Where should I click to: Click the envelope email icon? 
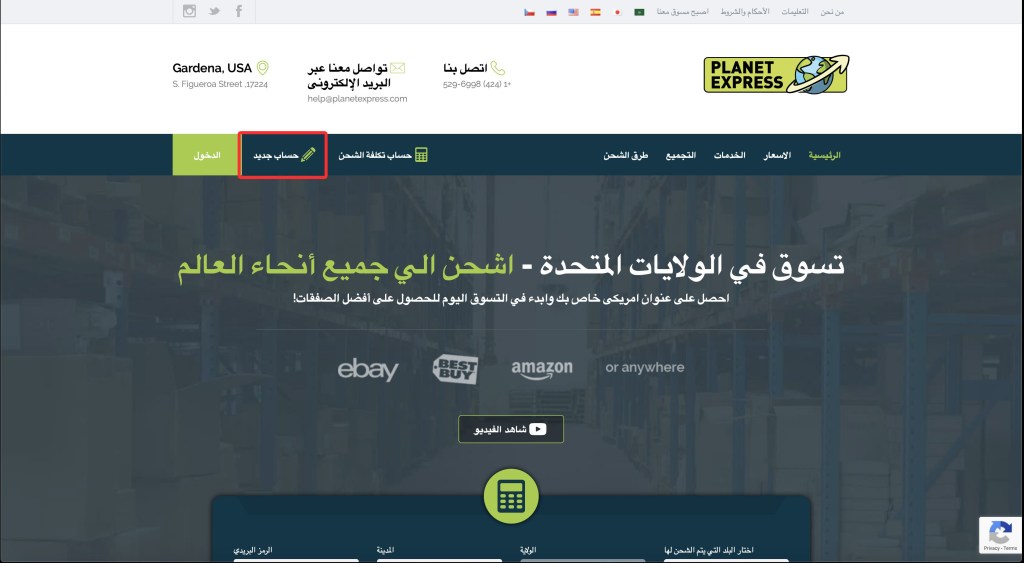[398, 68]
